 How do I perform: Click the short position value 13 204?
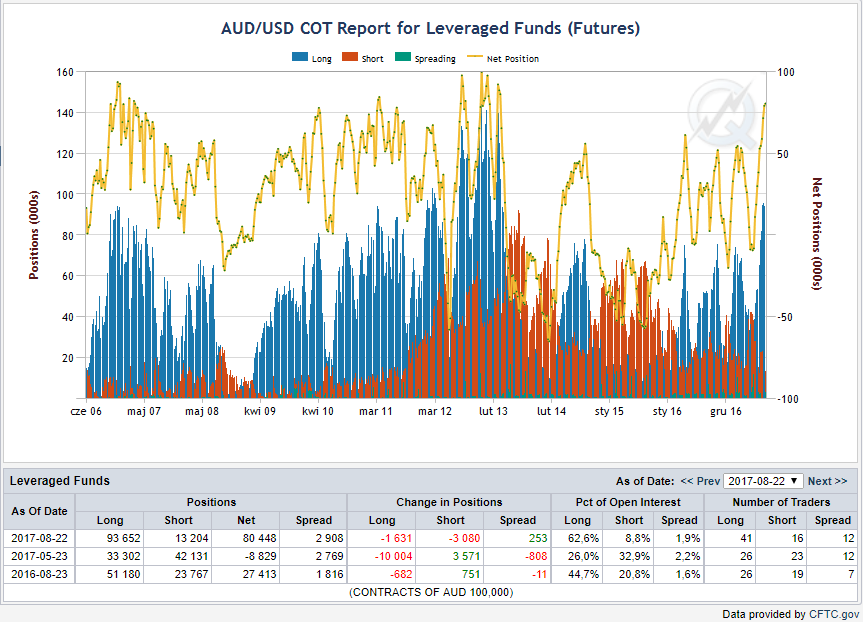[x=192, y=538]
